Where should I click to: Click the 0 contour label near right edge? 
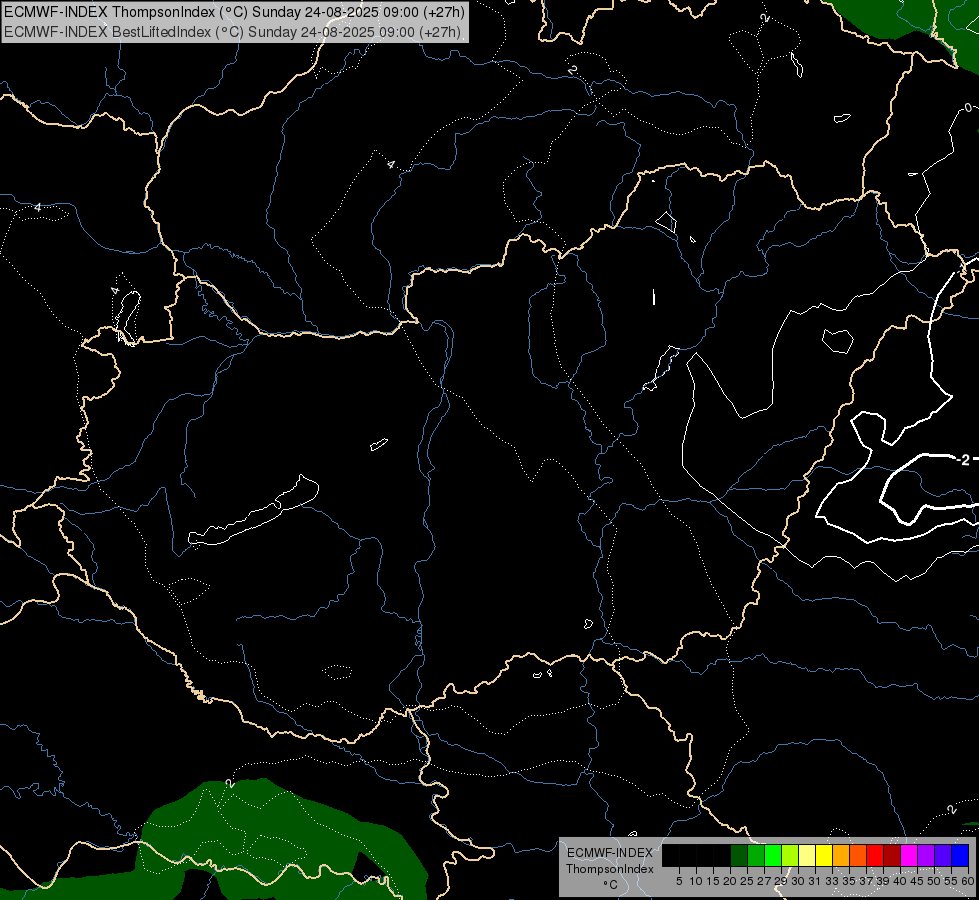pyautogui.click(x=968, y=108)
